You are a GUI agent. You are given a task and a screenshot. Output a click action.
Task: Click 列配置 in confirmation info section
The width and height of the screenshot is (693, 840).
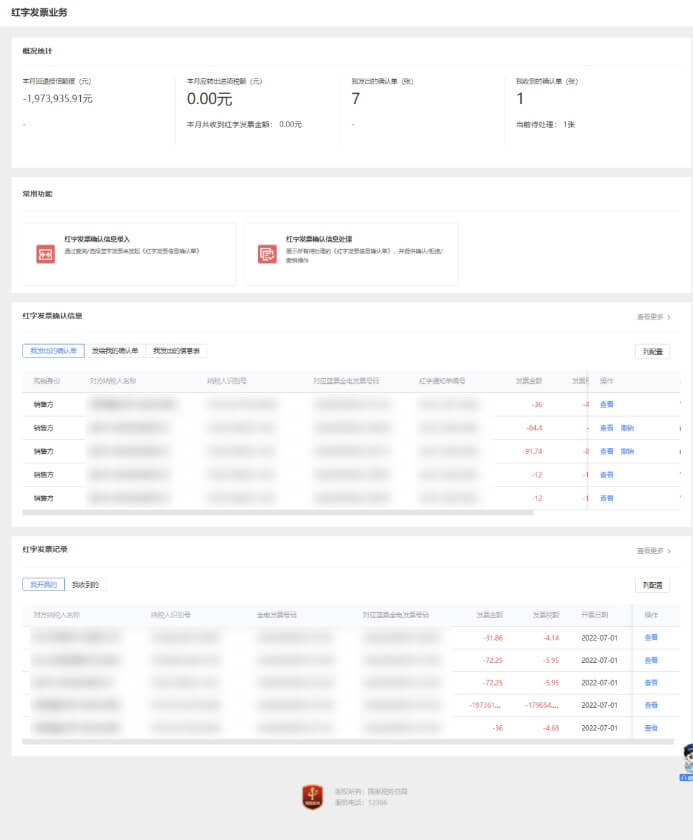pos(652,352)
